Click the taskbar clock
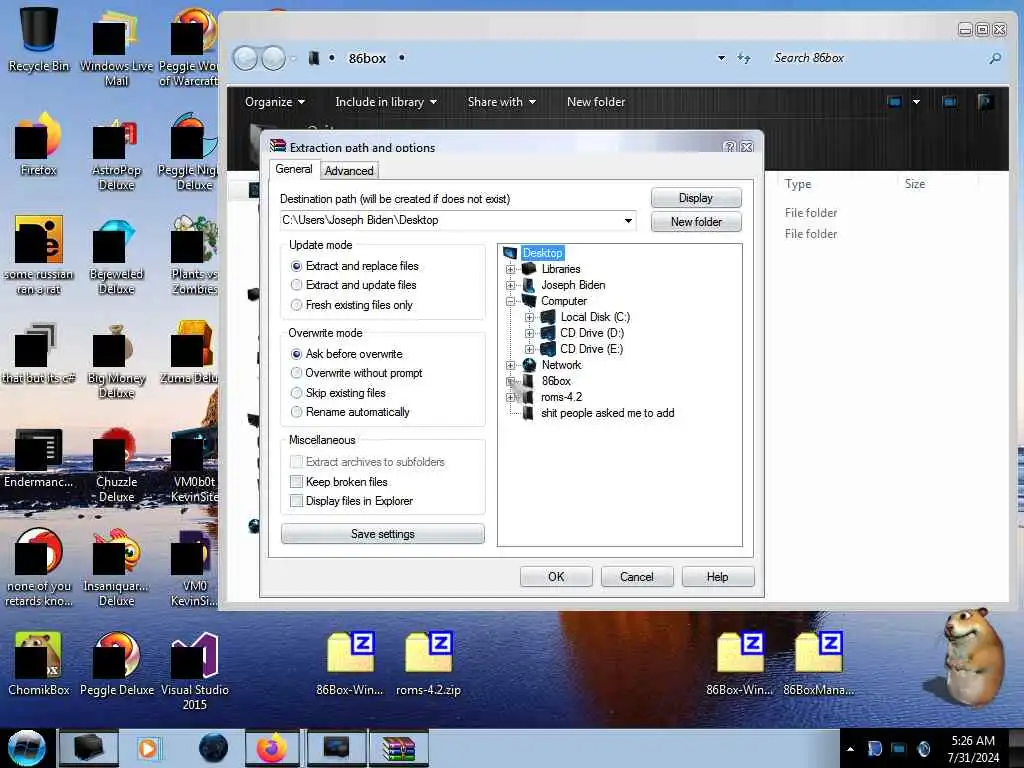The height and width of the screenshot is (768, 1024). pyautogui.click(x=972, y=749)
